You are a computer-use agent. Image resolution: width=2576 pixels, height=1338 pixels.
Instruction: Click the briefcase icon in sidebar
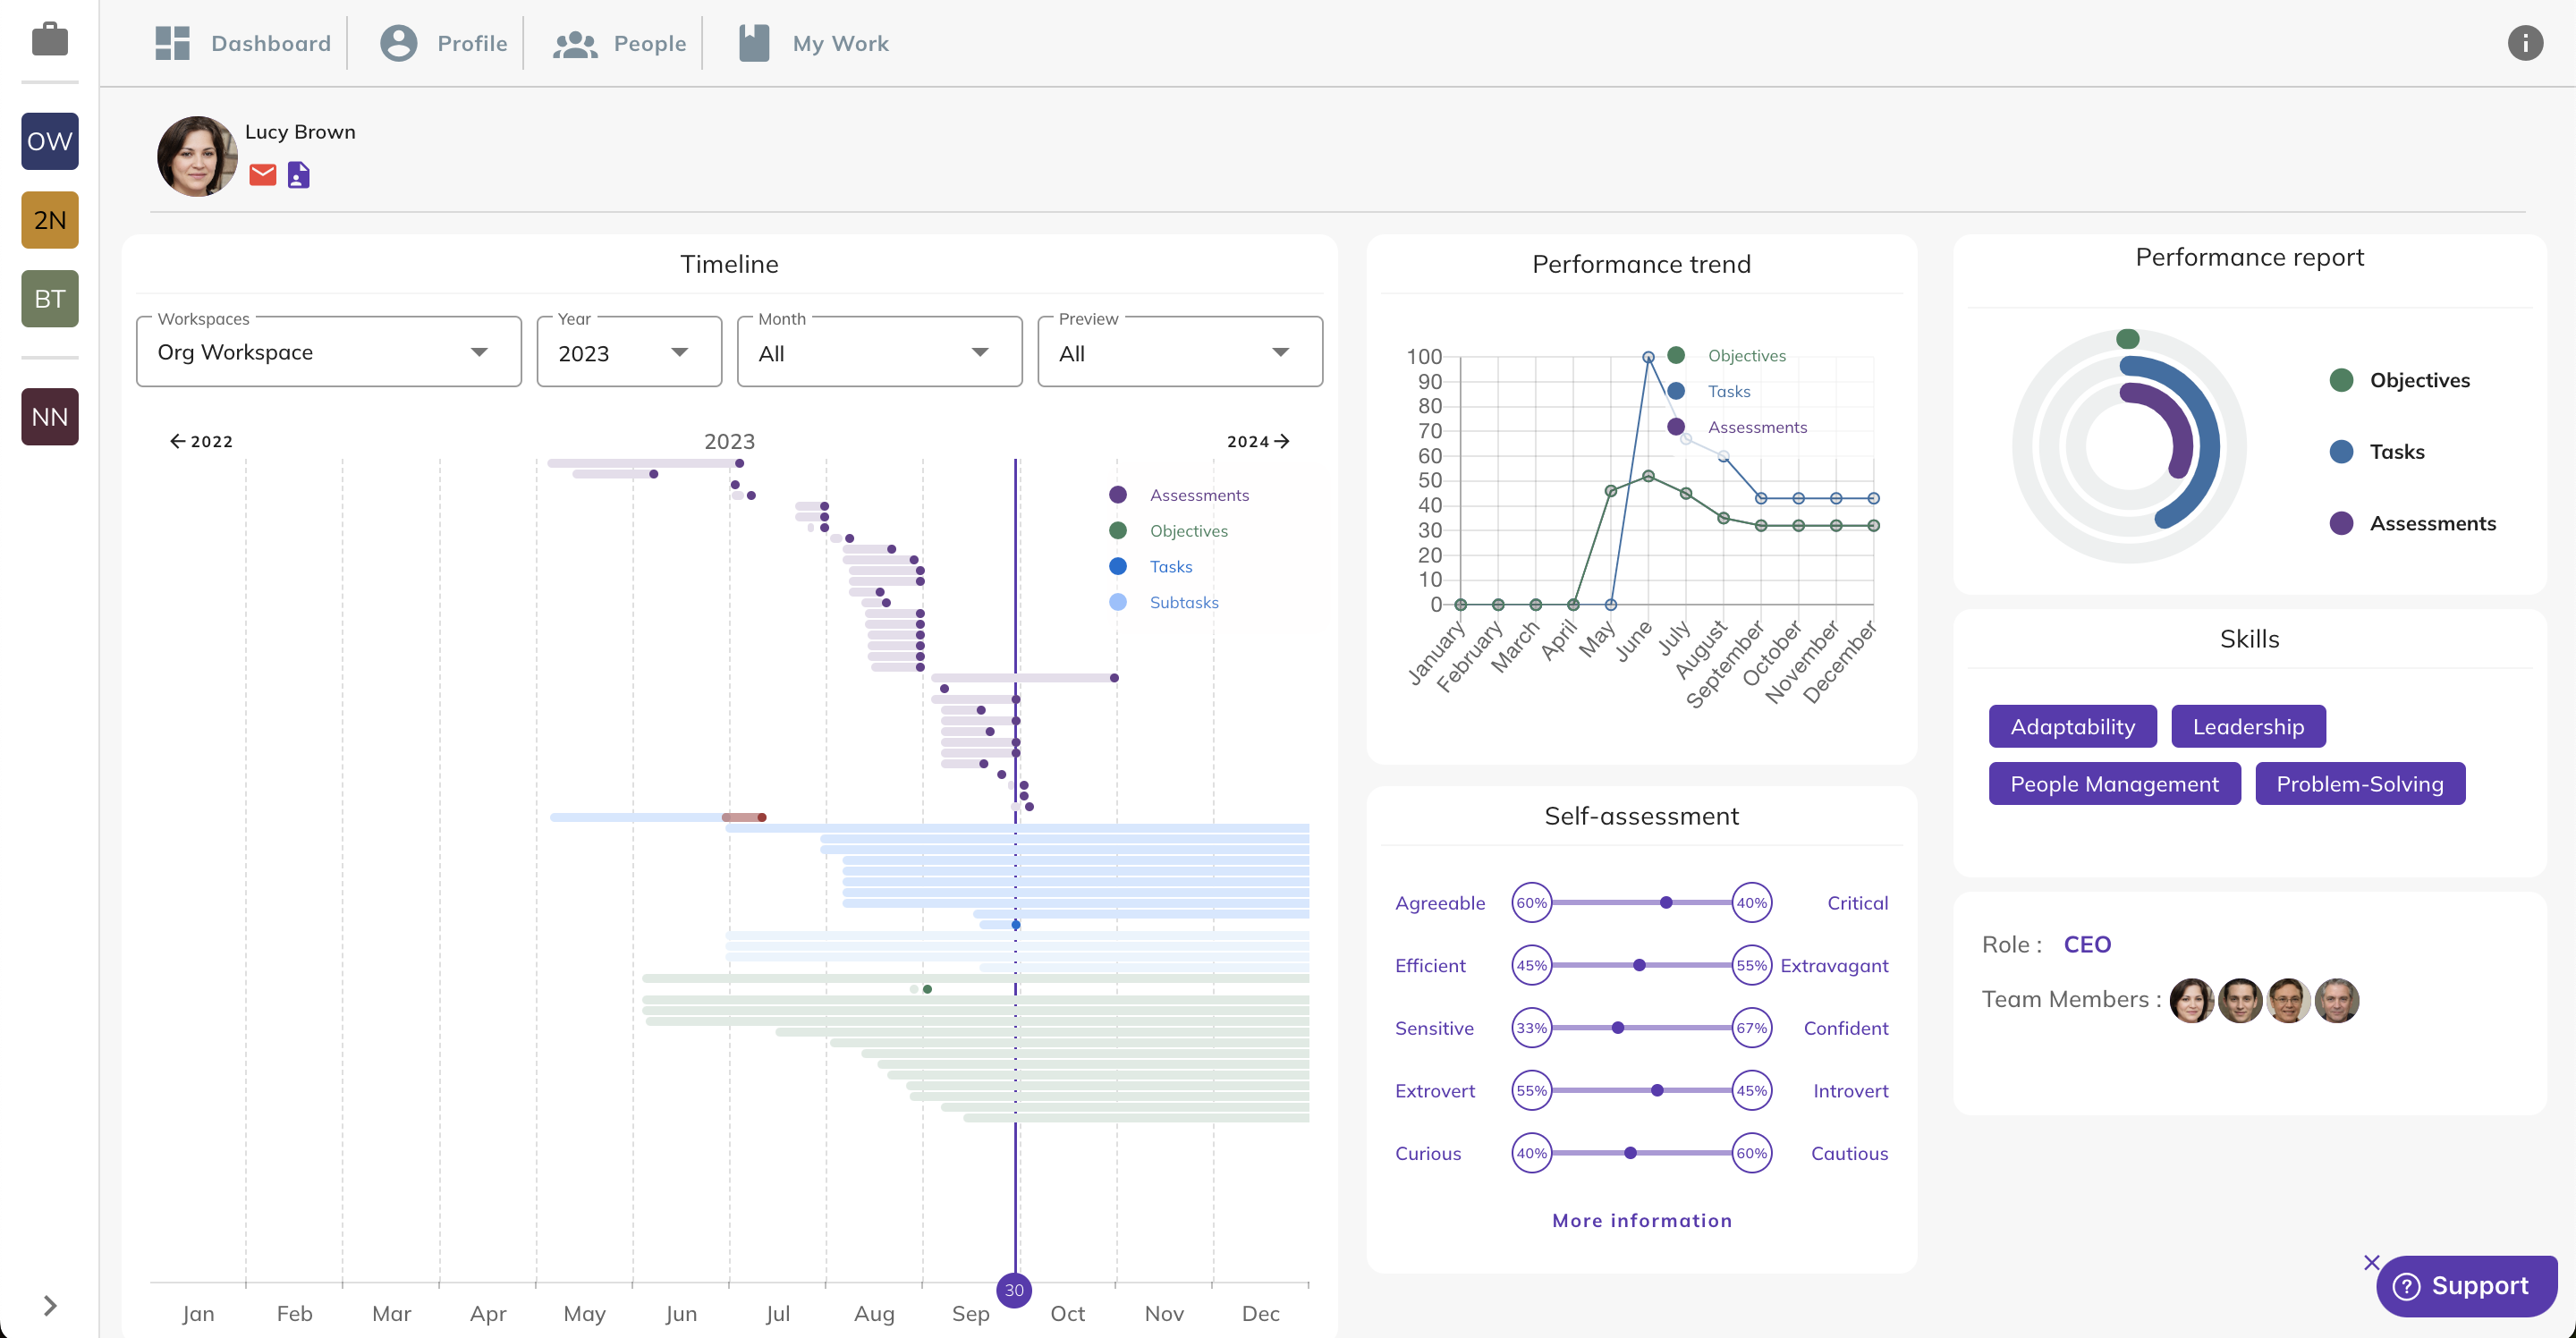point(50,40)
